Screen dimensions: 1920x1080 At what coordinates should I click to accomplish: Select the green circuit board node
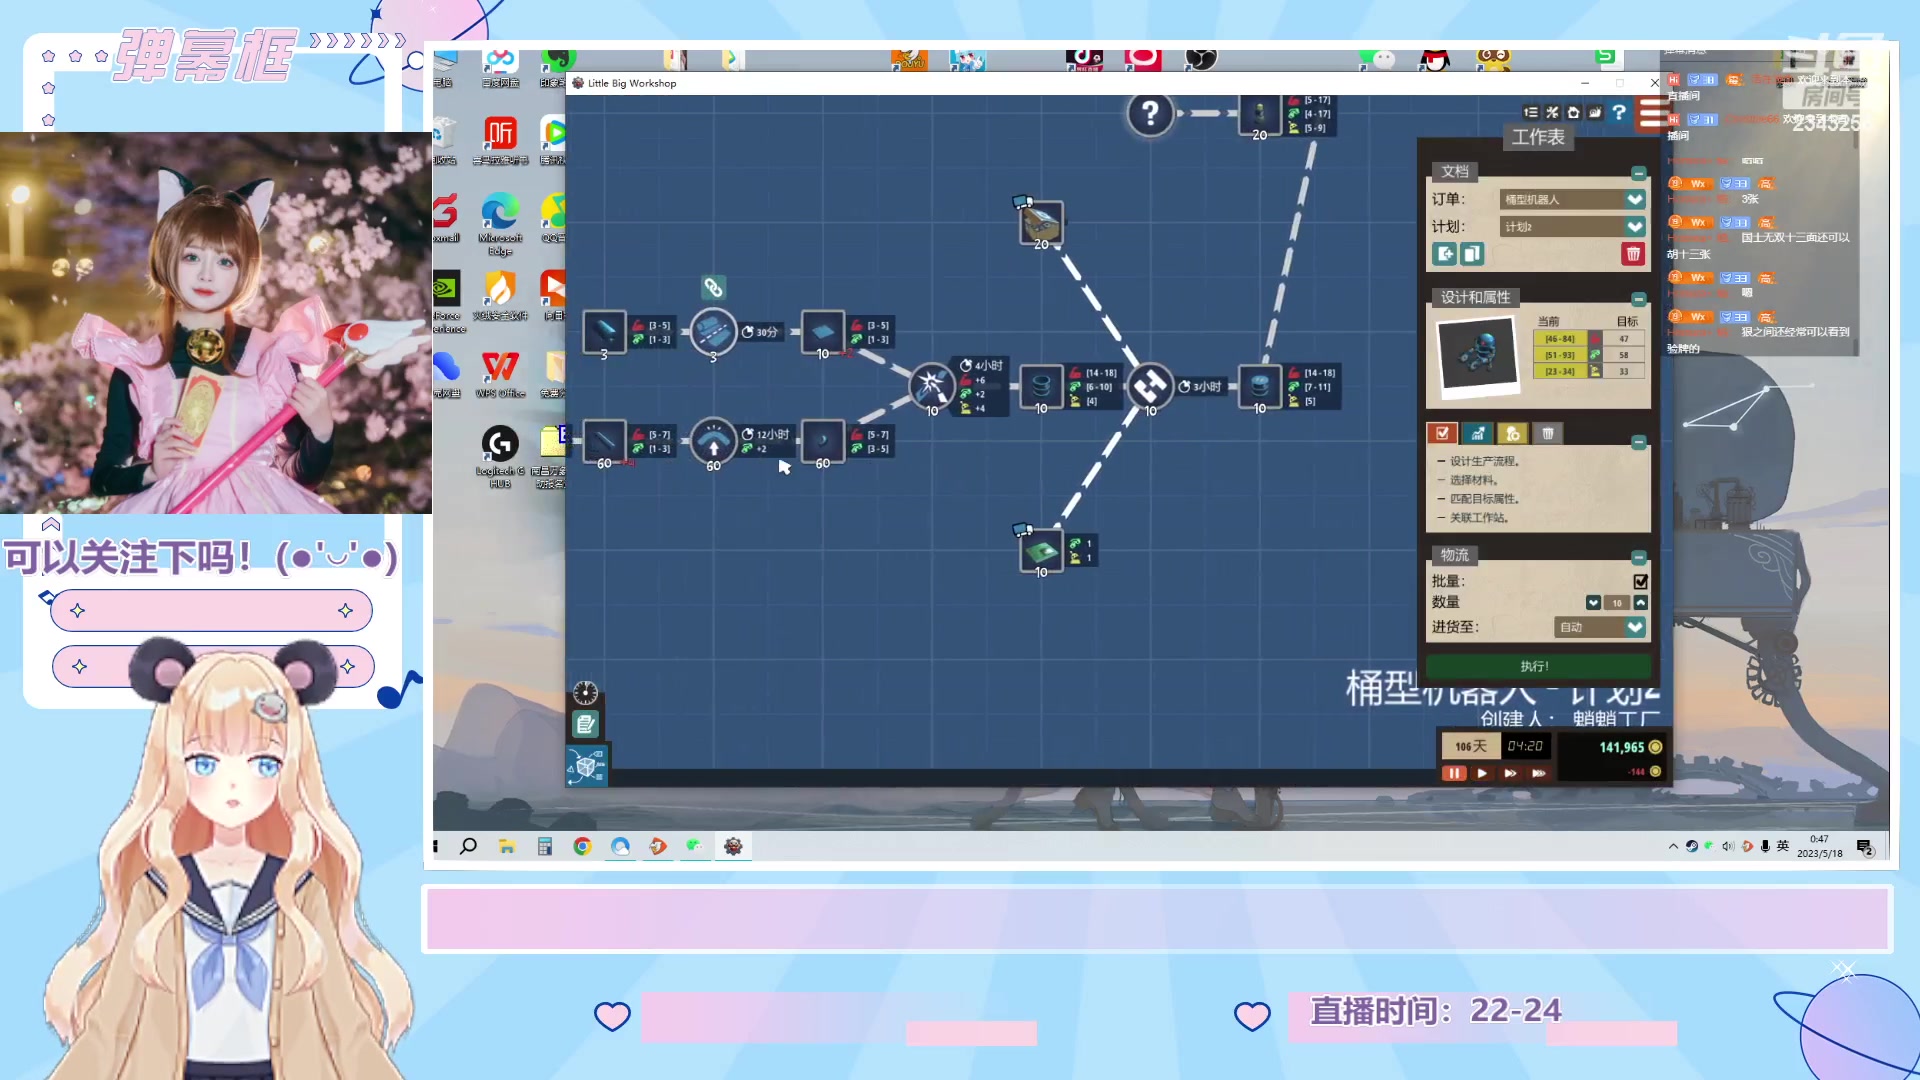pos(1041,551)
